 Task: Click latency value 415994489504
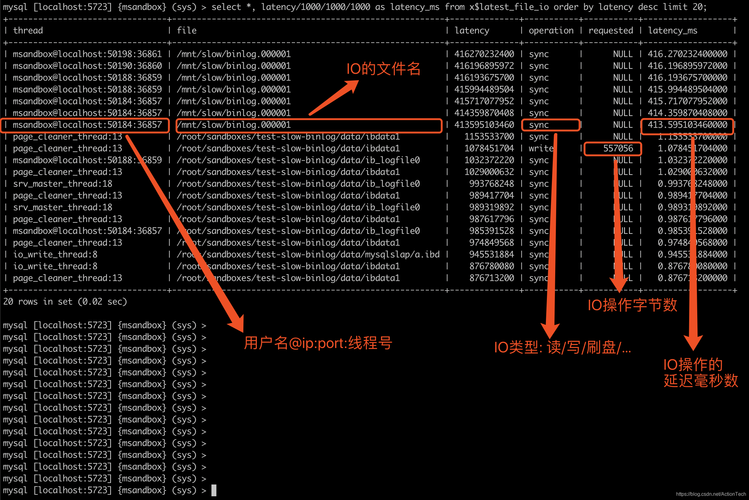coord(484,89)
